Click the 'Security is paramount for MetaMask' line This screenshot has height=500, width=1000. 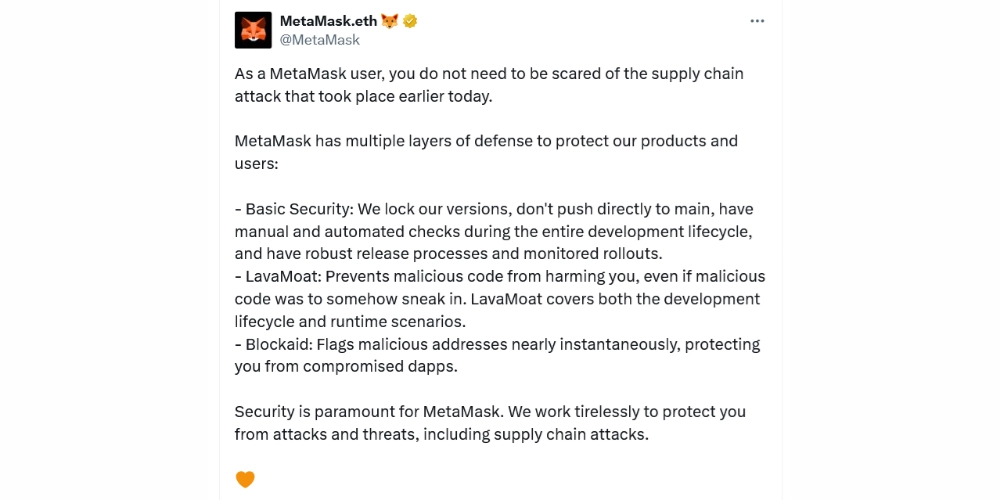click(490, 411)
